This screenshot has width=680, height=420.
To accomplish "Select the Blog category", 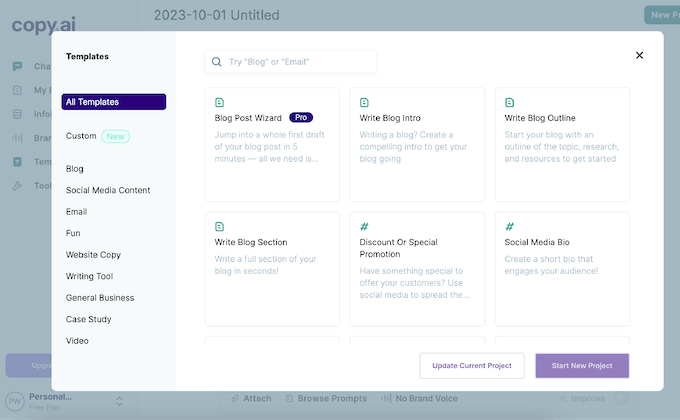I will (x=75, y=169).
